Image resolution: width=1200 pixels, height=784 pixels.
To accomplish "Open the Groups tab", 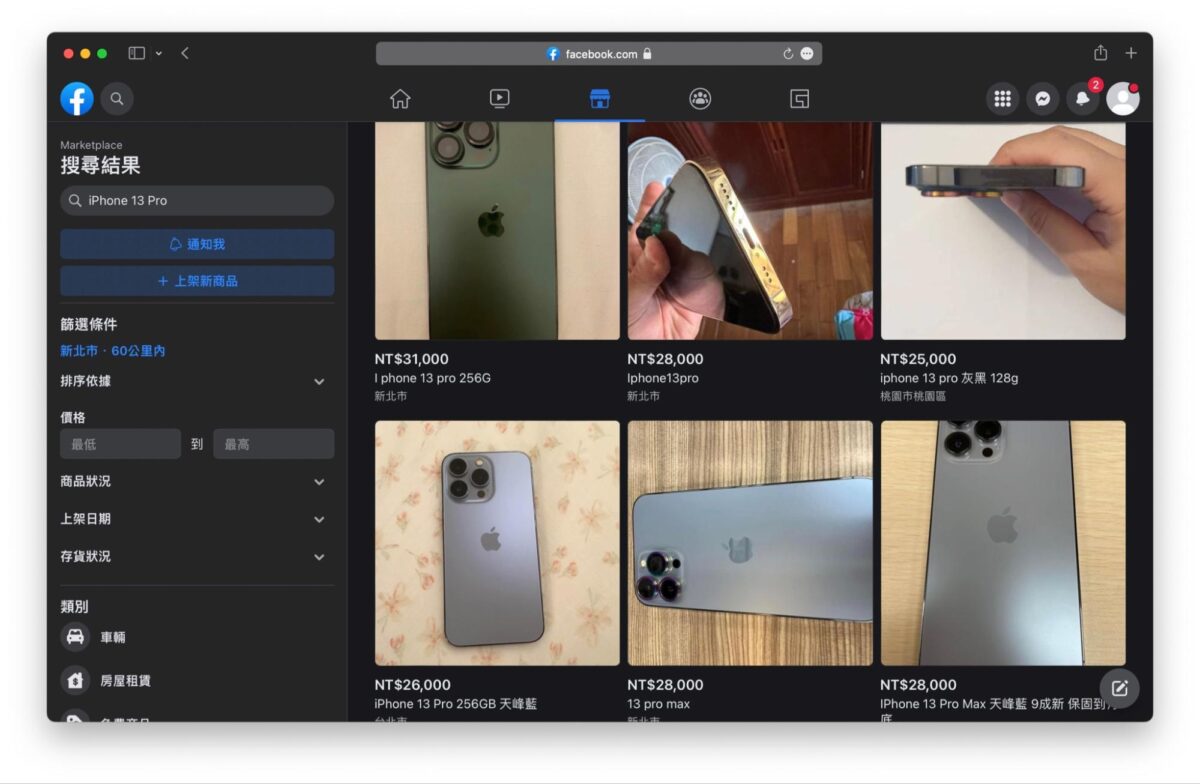I will point(700,98).
